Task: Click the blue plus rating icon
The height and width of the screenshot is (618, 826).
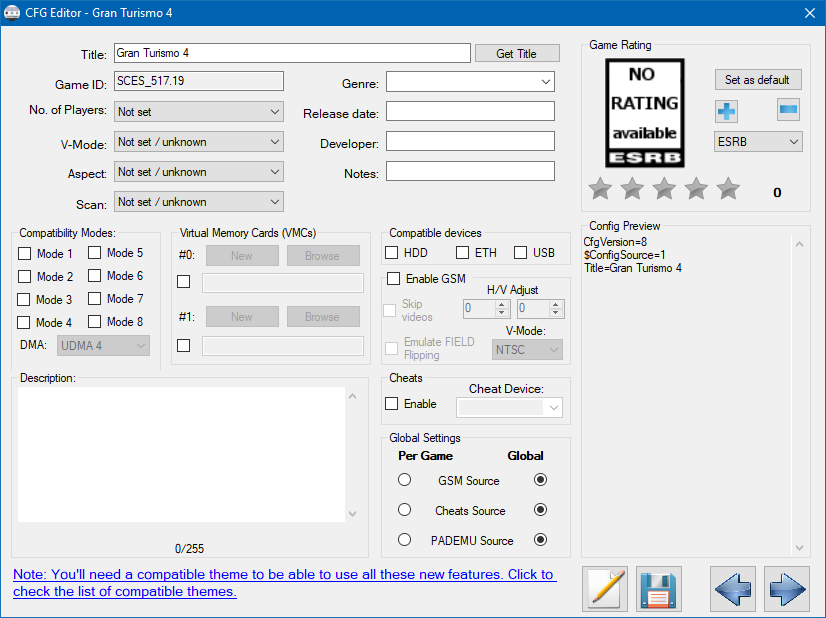Action: point(726,111)
